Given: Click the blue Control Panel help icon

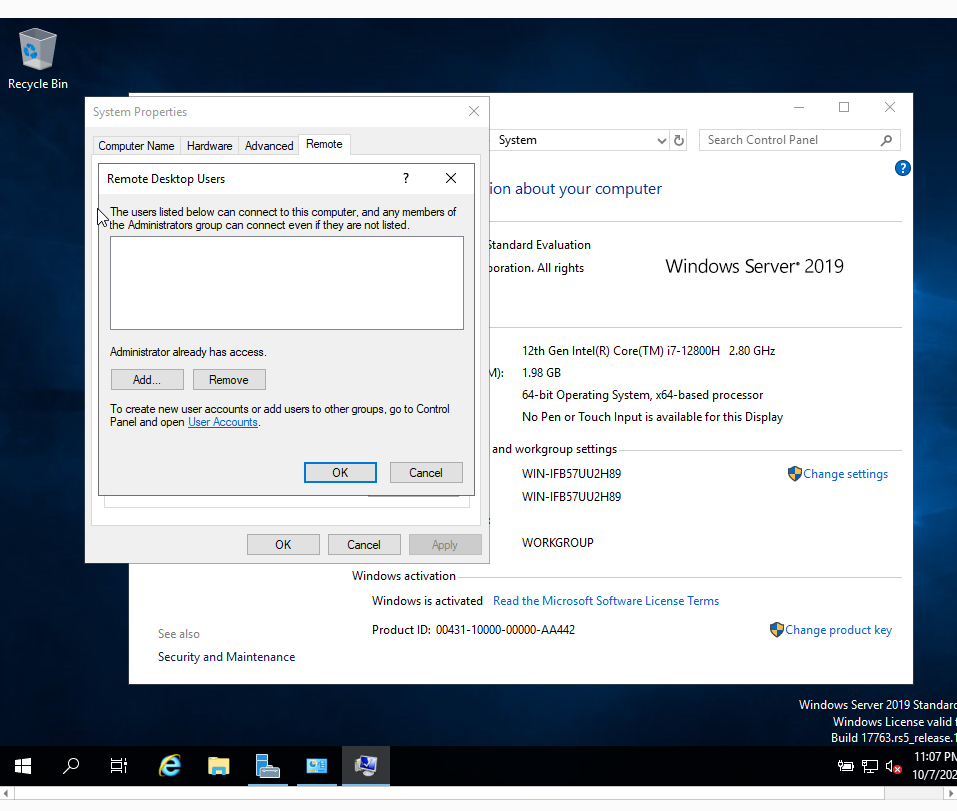Looking at the screenshot, I should coord(903,168).
